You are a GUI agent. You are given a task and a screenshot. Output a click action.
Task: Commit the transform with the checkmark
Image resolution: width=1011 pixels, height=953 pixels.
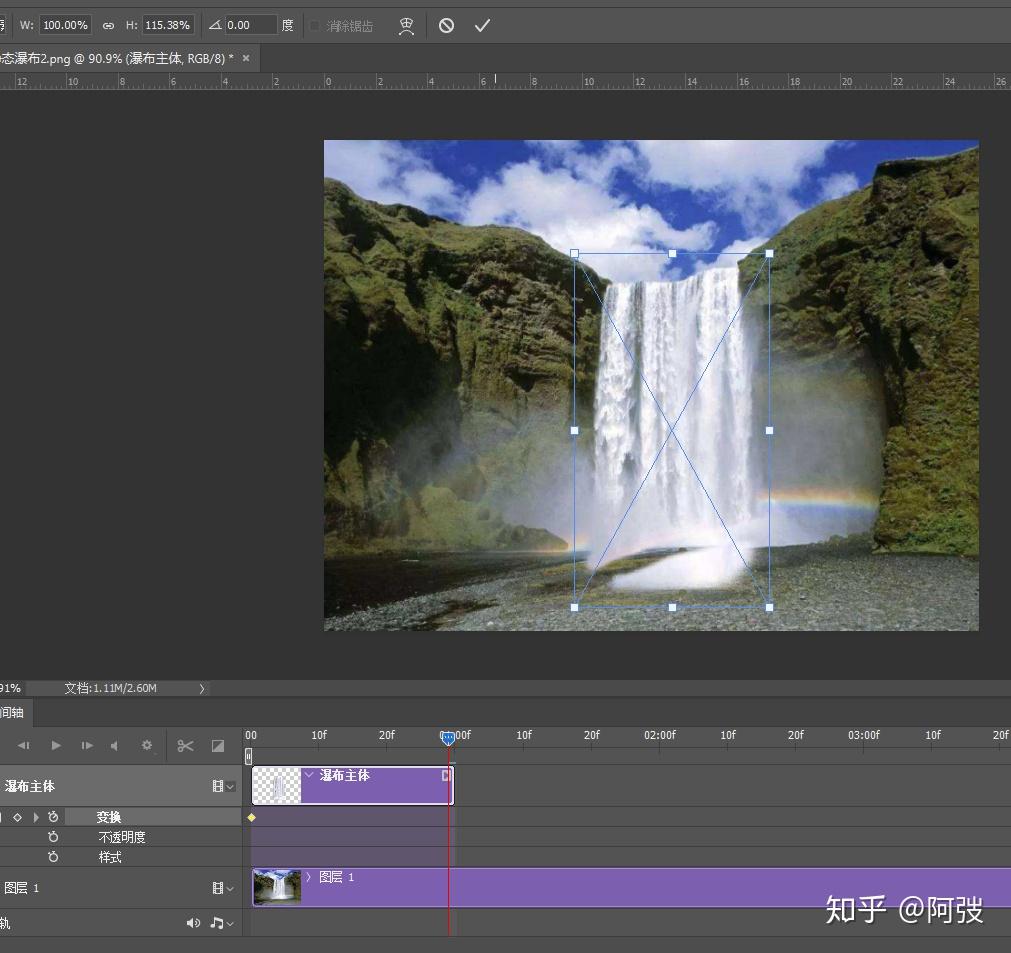(482, 26)
